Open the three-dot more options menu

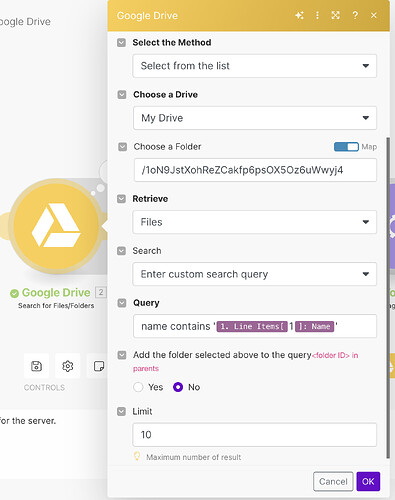click(x=317, y=15)
